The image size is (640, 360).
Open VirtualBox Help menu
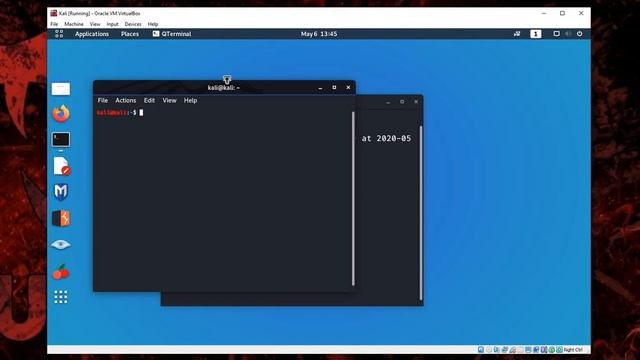pos(153,24)
